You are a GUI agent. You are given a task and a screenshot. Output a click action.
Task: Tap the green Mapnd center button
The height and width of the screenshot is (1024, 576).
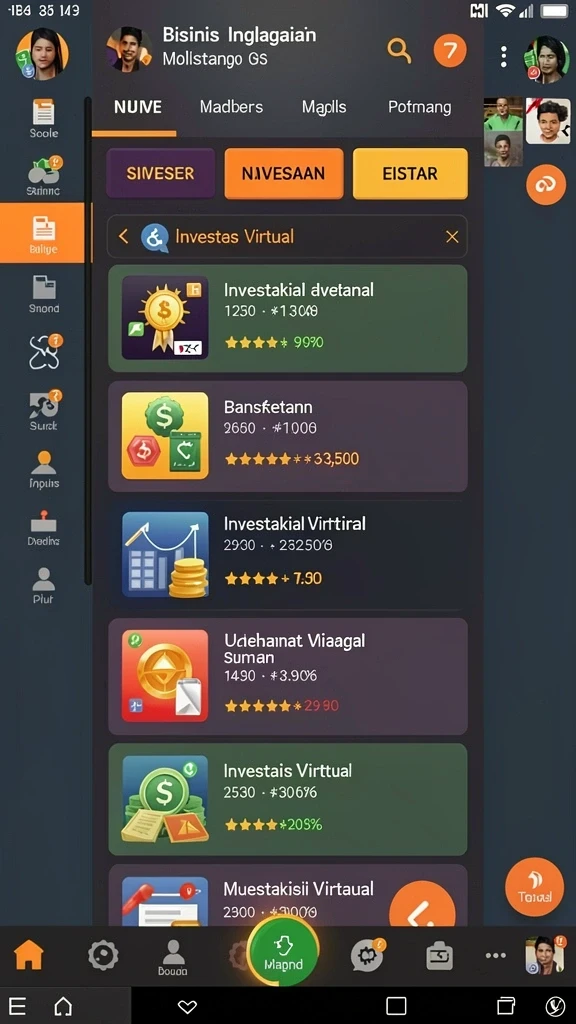[283, 950]
